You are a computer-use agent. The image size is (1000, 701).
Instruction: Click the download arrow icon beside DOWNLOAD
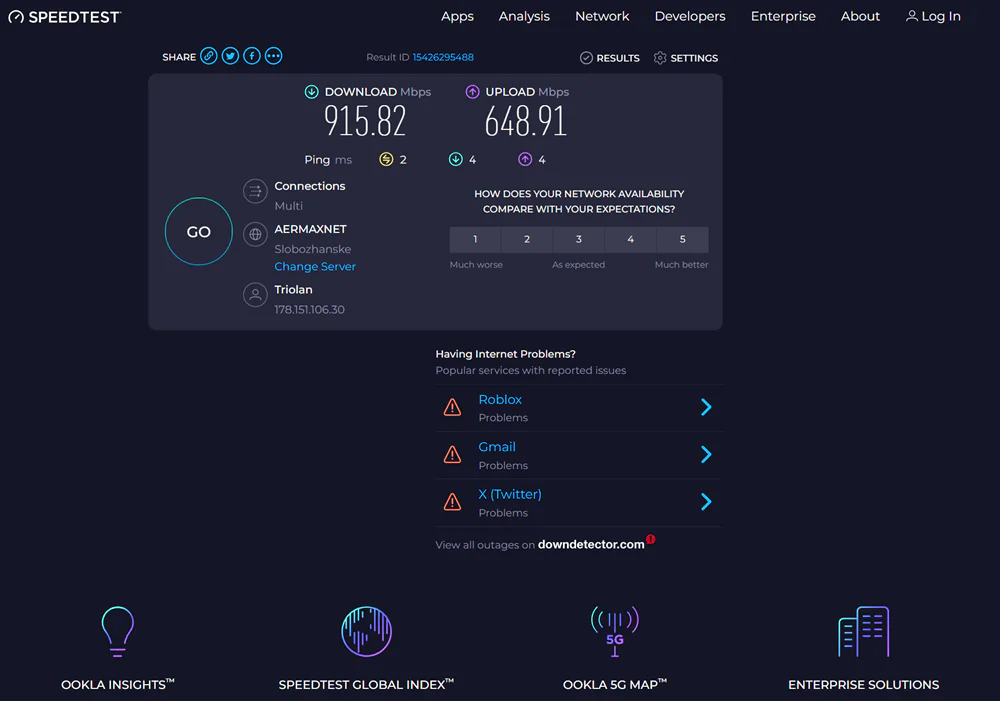311,92
